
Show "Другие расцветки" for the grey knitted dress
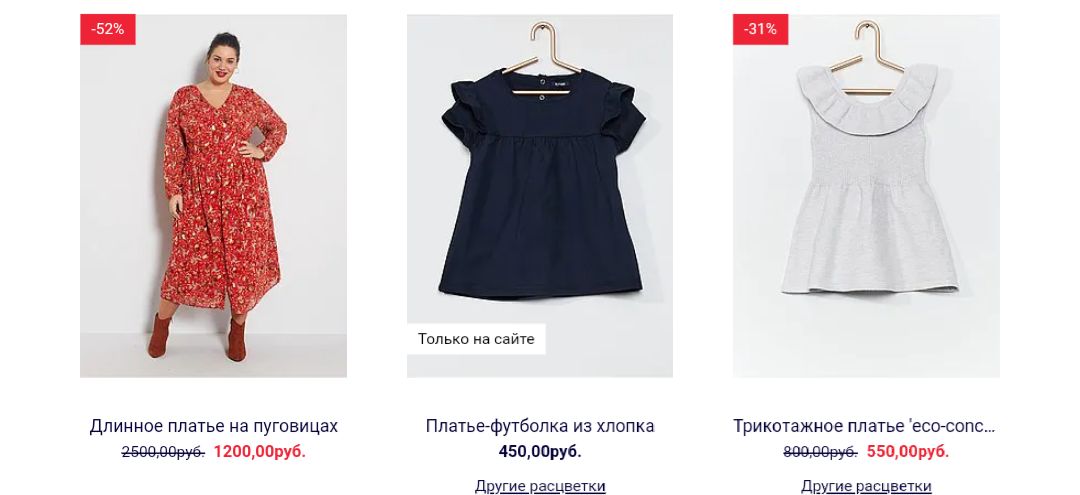(866, 486)
